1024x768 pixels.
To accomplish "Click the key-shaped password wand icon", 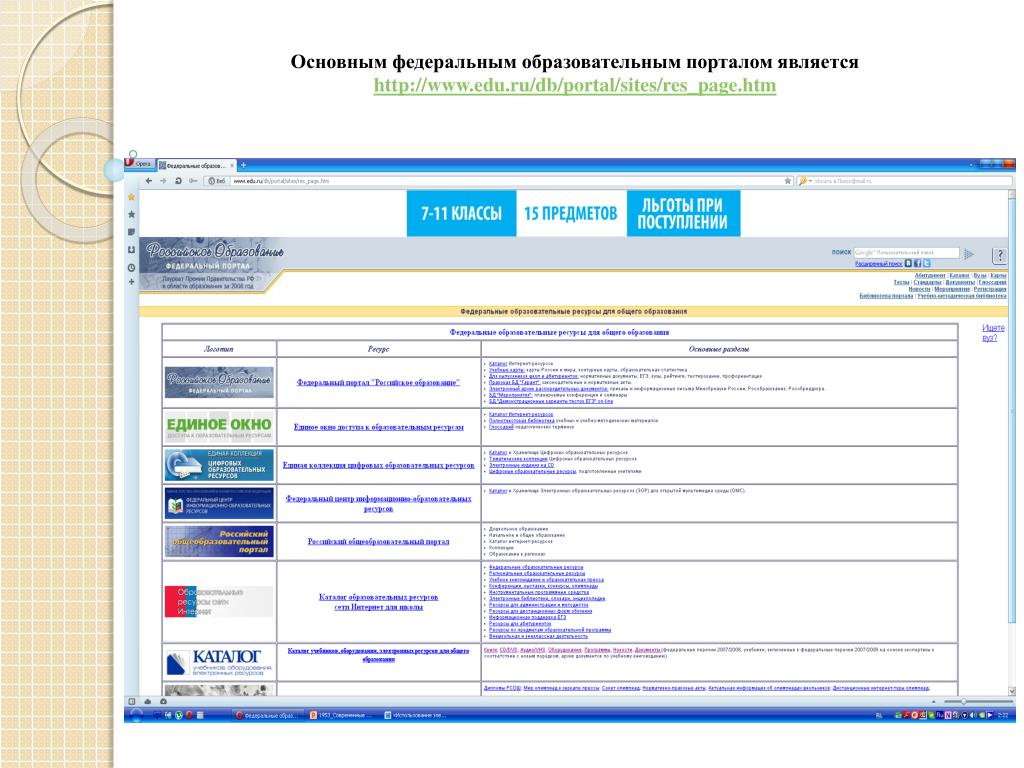I will [x=193, y=181].
